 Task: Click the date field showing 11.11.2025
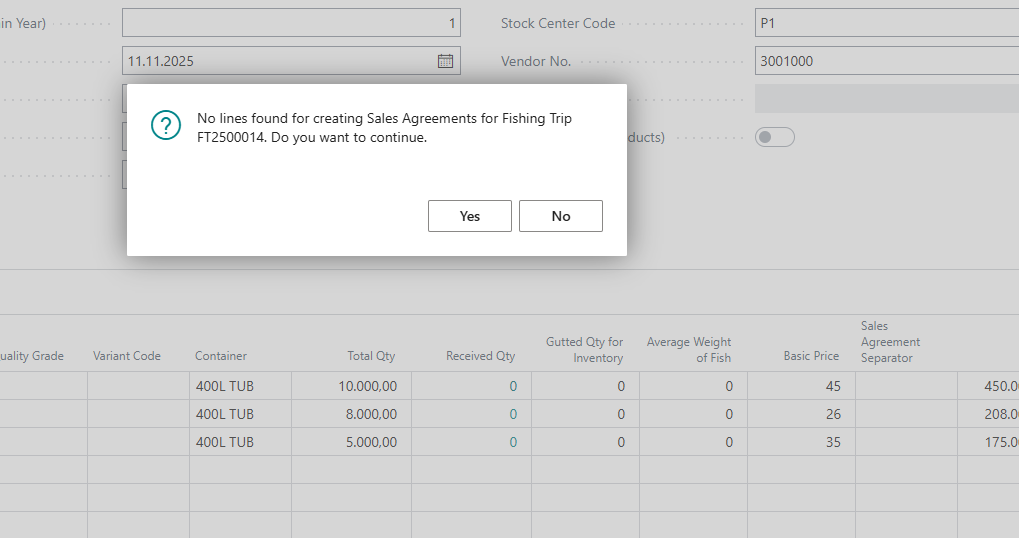click(x=278, y=61)
